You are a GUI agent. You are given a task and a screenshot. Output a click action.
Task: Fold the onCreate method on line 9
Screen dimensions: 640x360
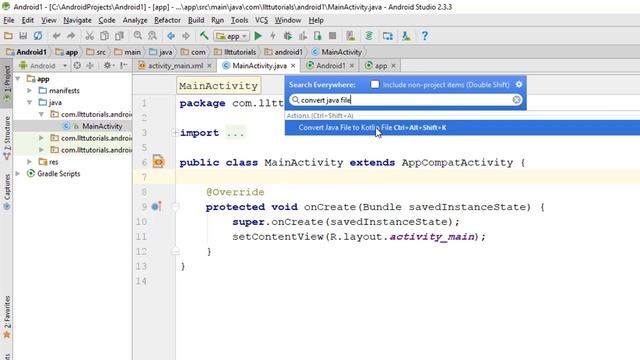coord(175,207)
